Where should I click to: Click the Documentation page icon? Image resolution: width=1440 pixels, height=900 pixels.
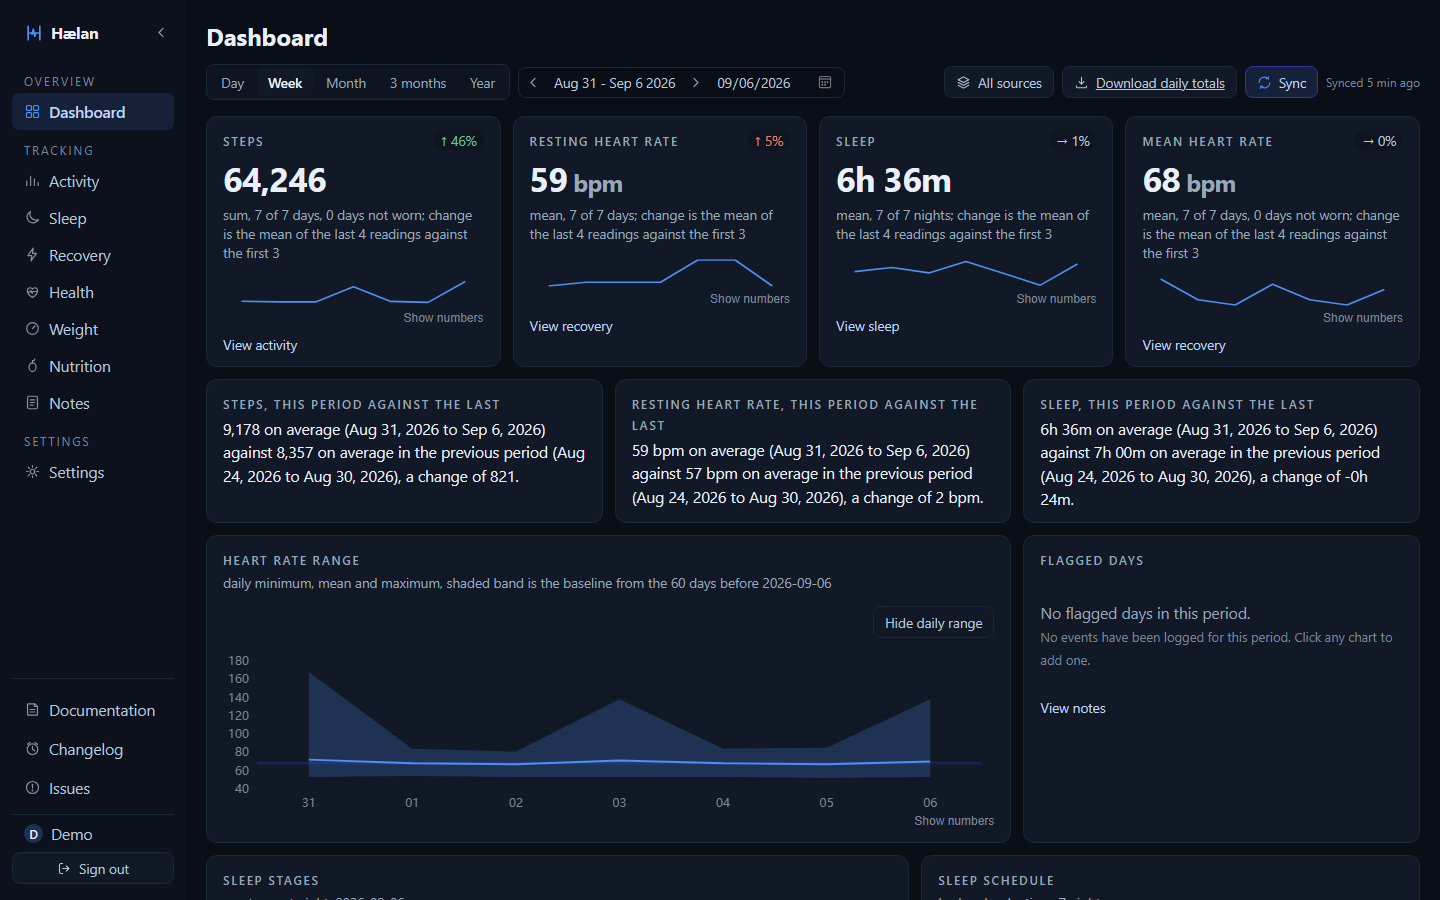[32, 710]
